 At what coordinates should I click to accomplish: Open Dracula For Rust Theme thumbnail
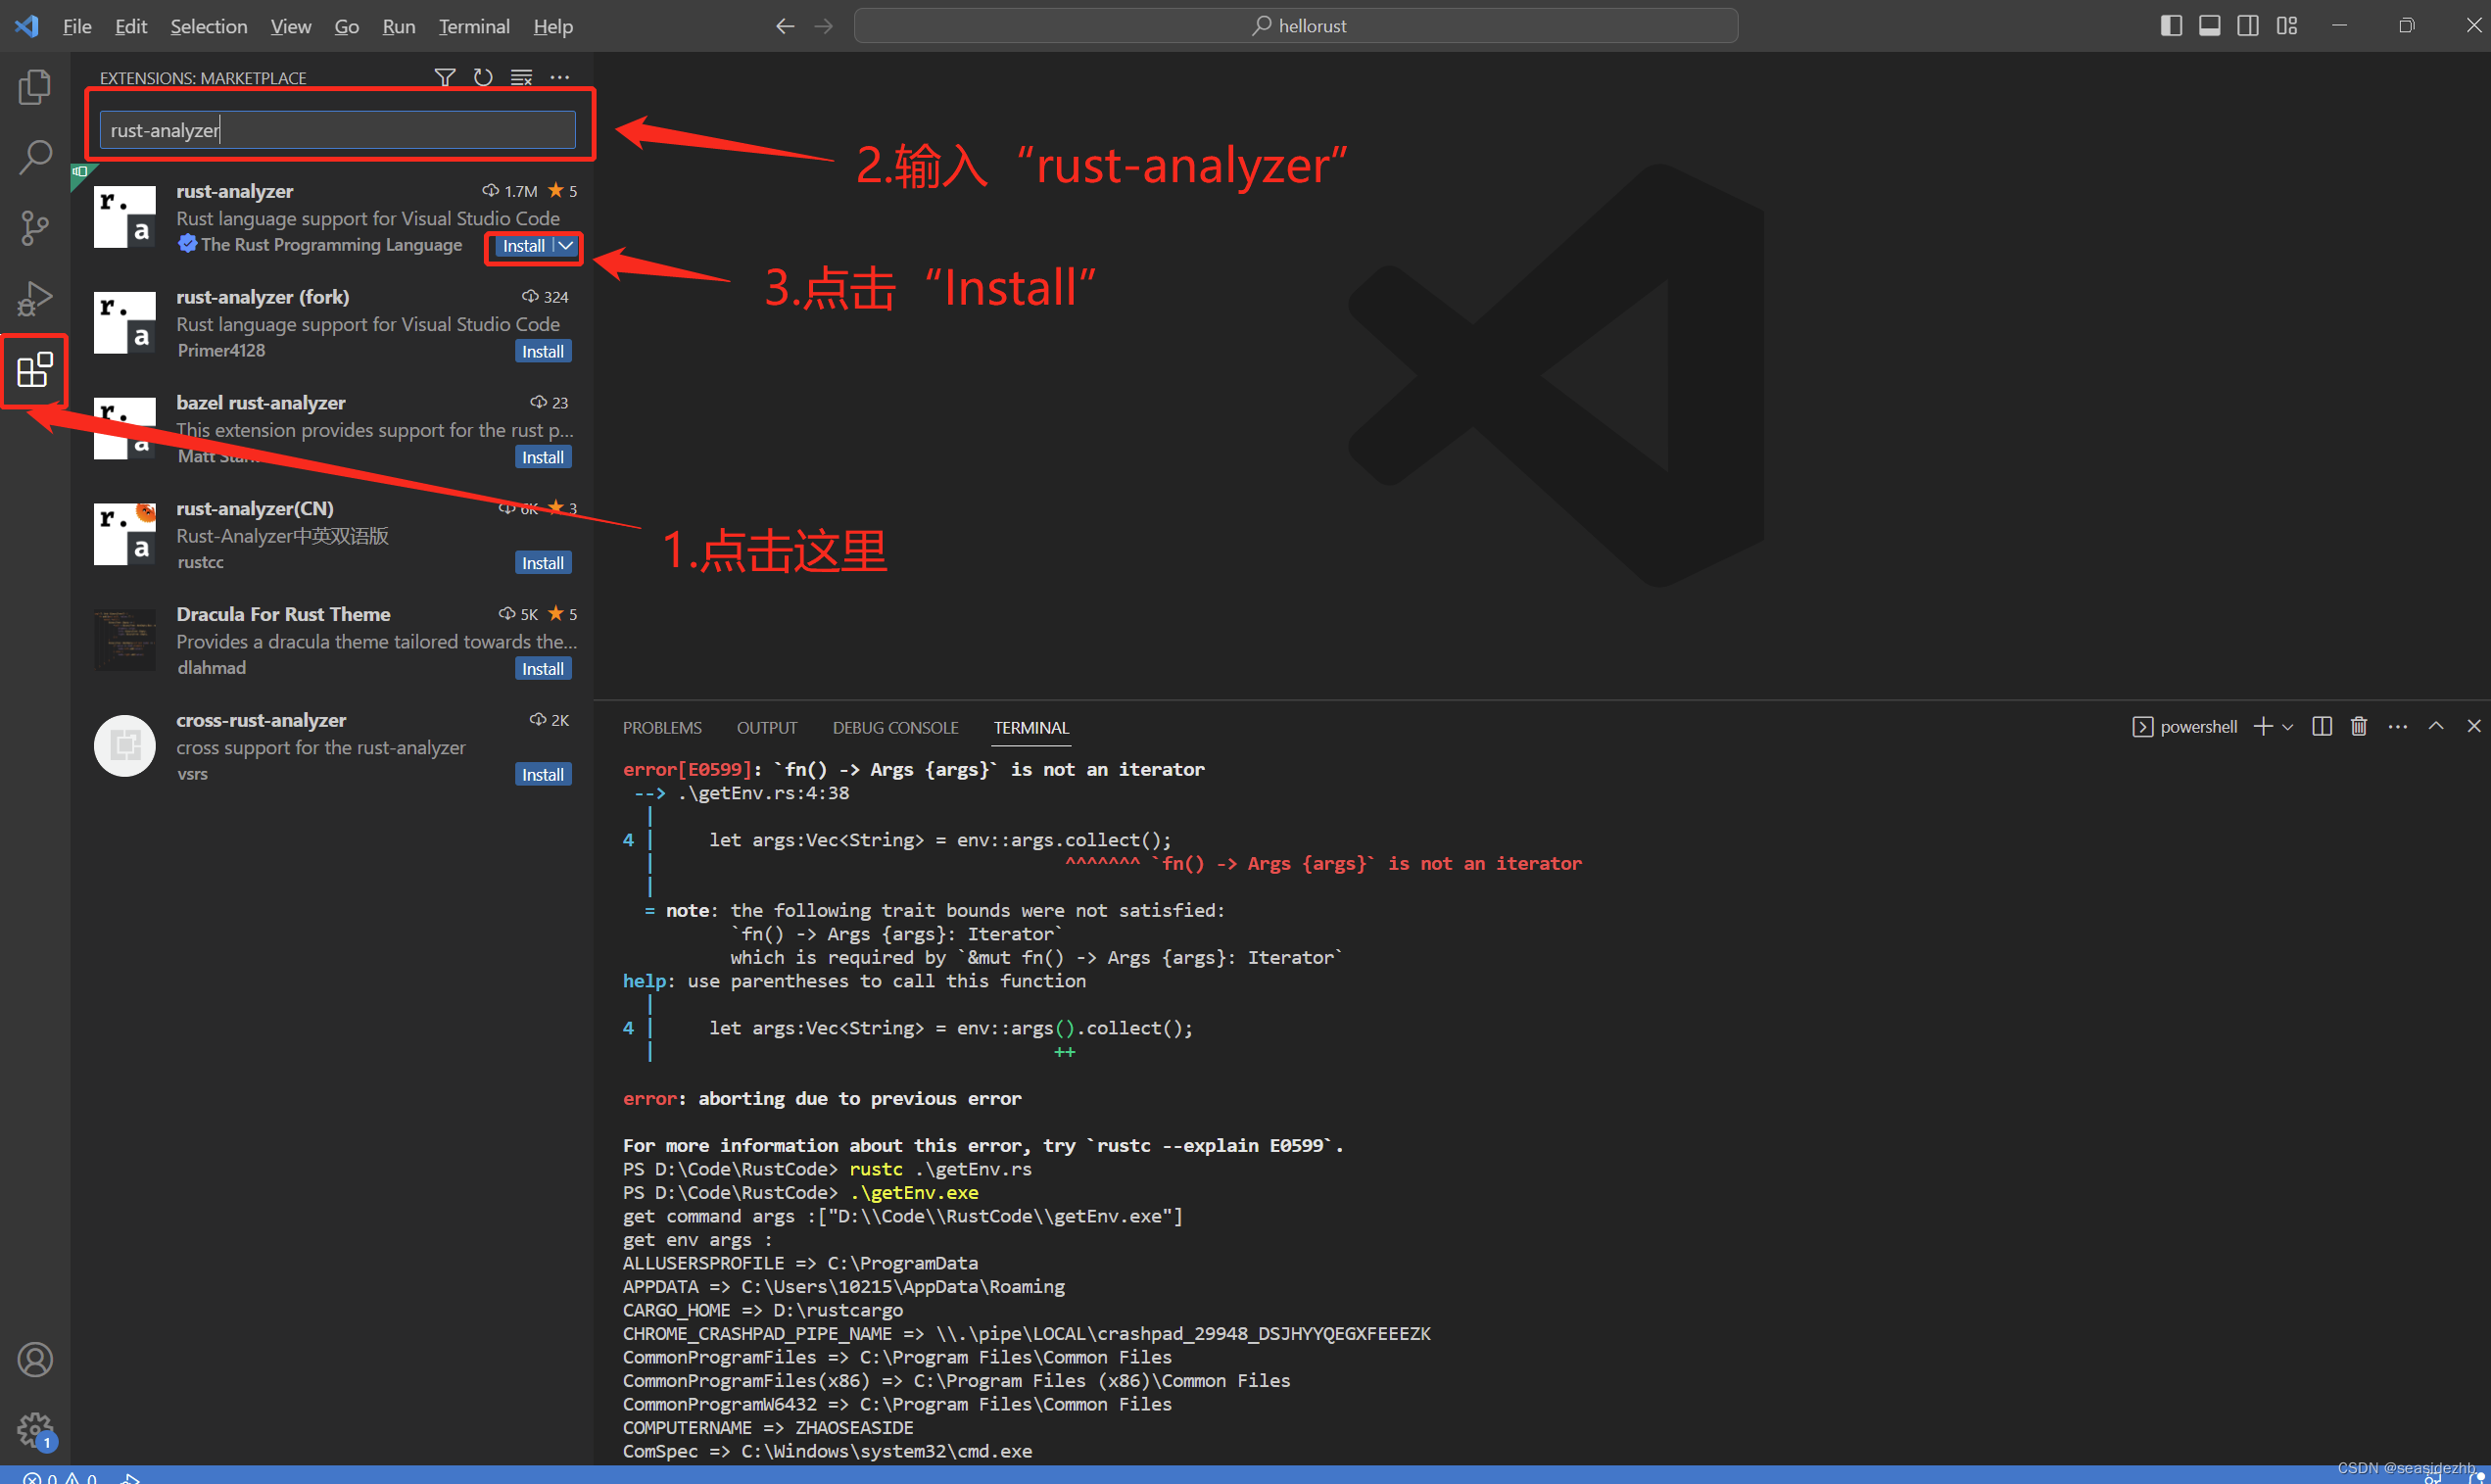(125, 640)
